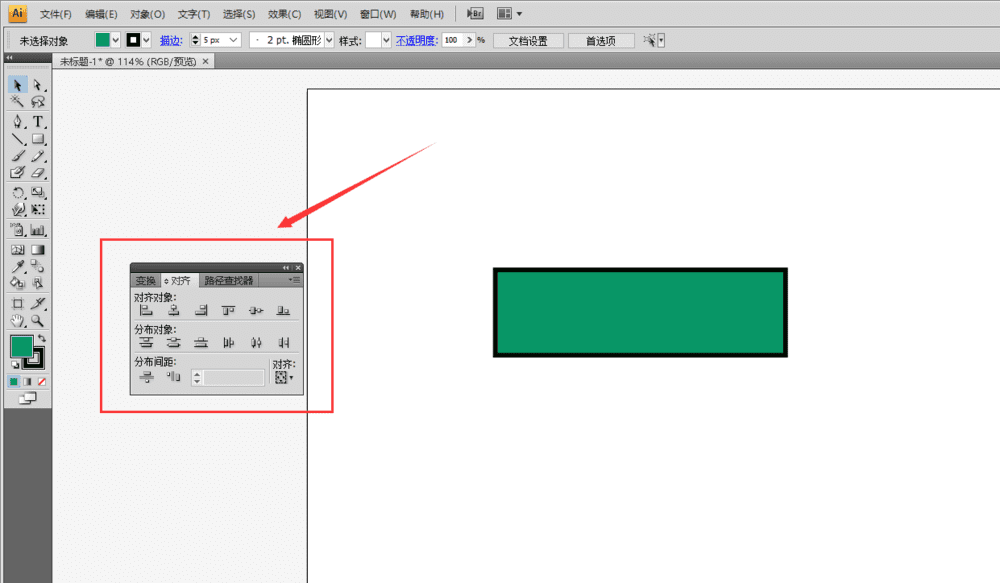Select the Line Segment tool
This screenshot has height=583, width=1000.
tap(18, 139)
